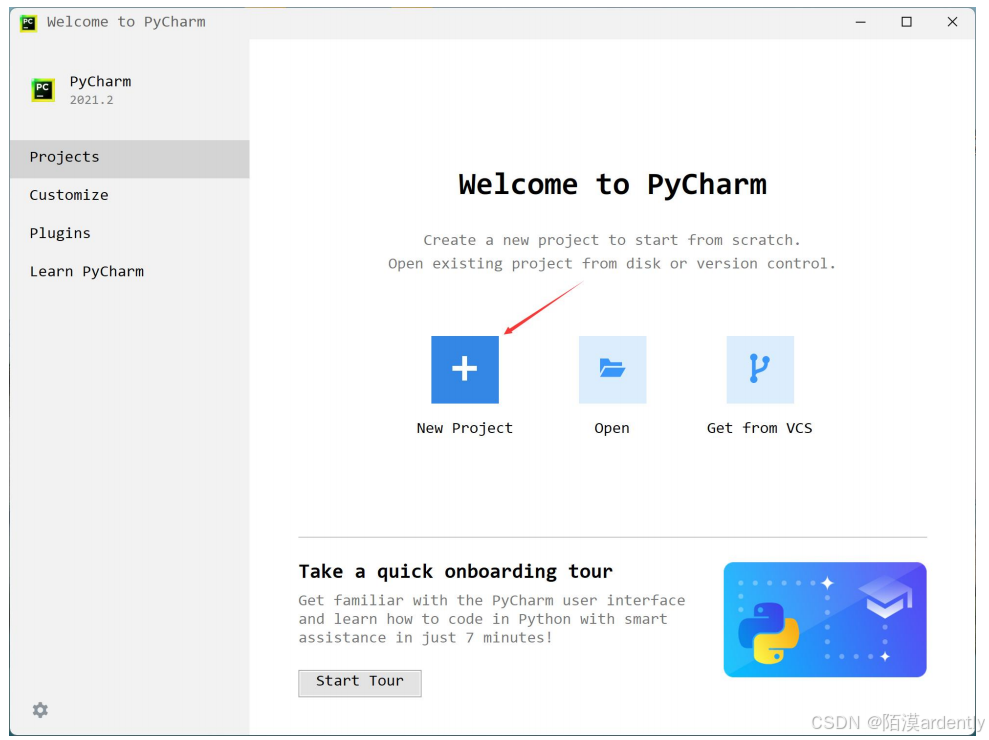This screenshot has width=989, height=740.
Task: Click the PyCharm logo in the sidebar
Action: click(x=43, y=90)
